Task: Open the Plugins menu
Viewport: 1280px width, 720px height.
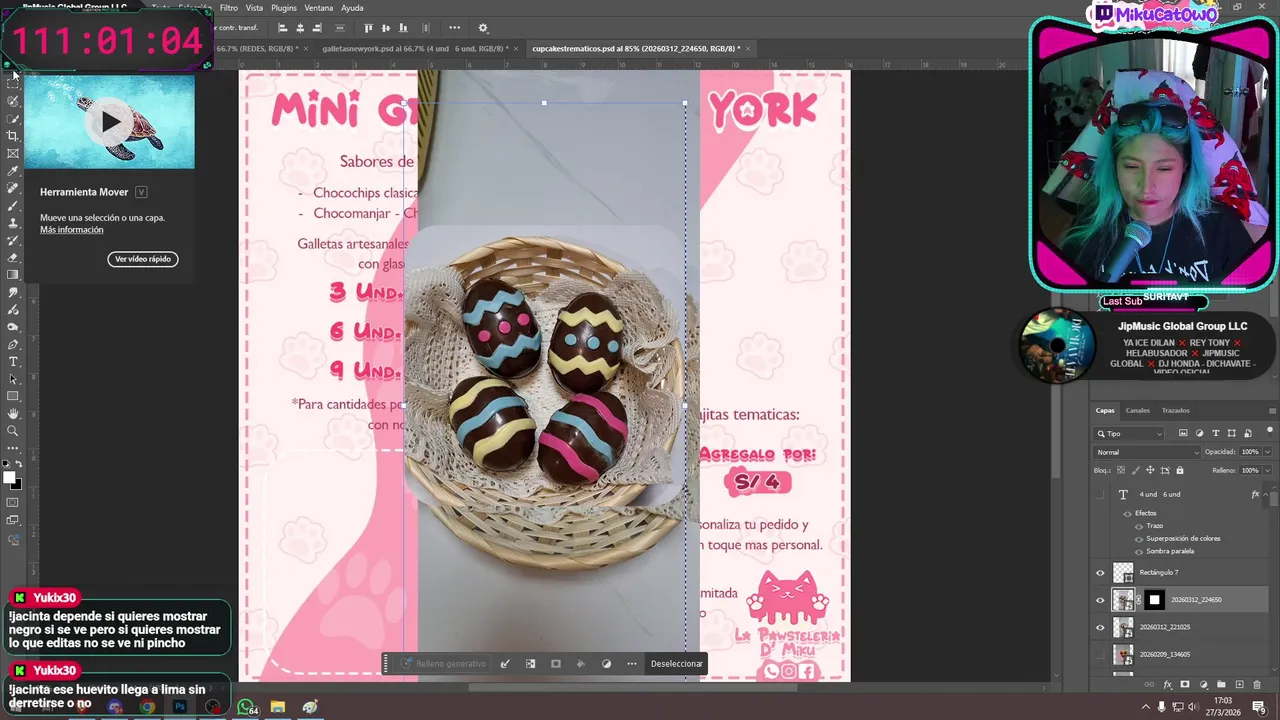Action: 284,8
